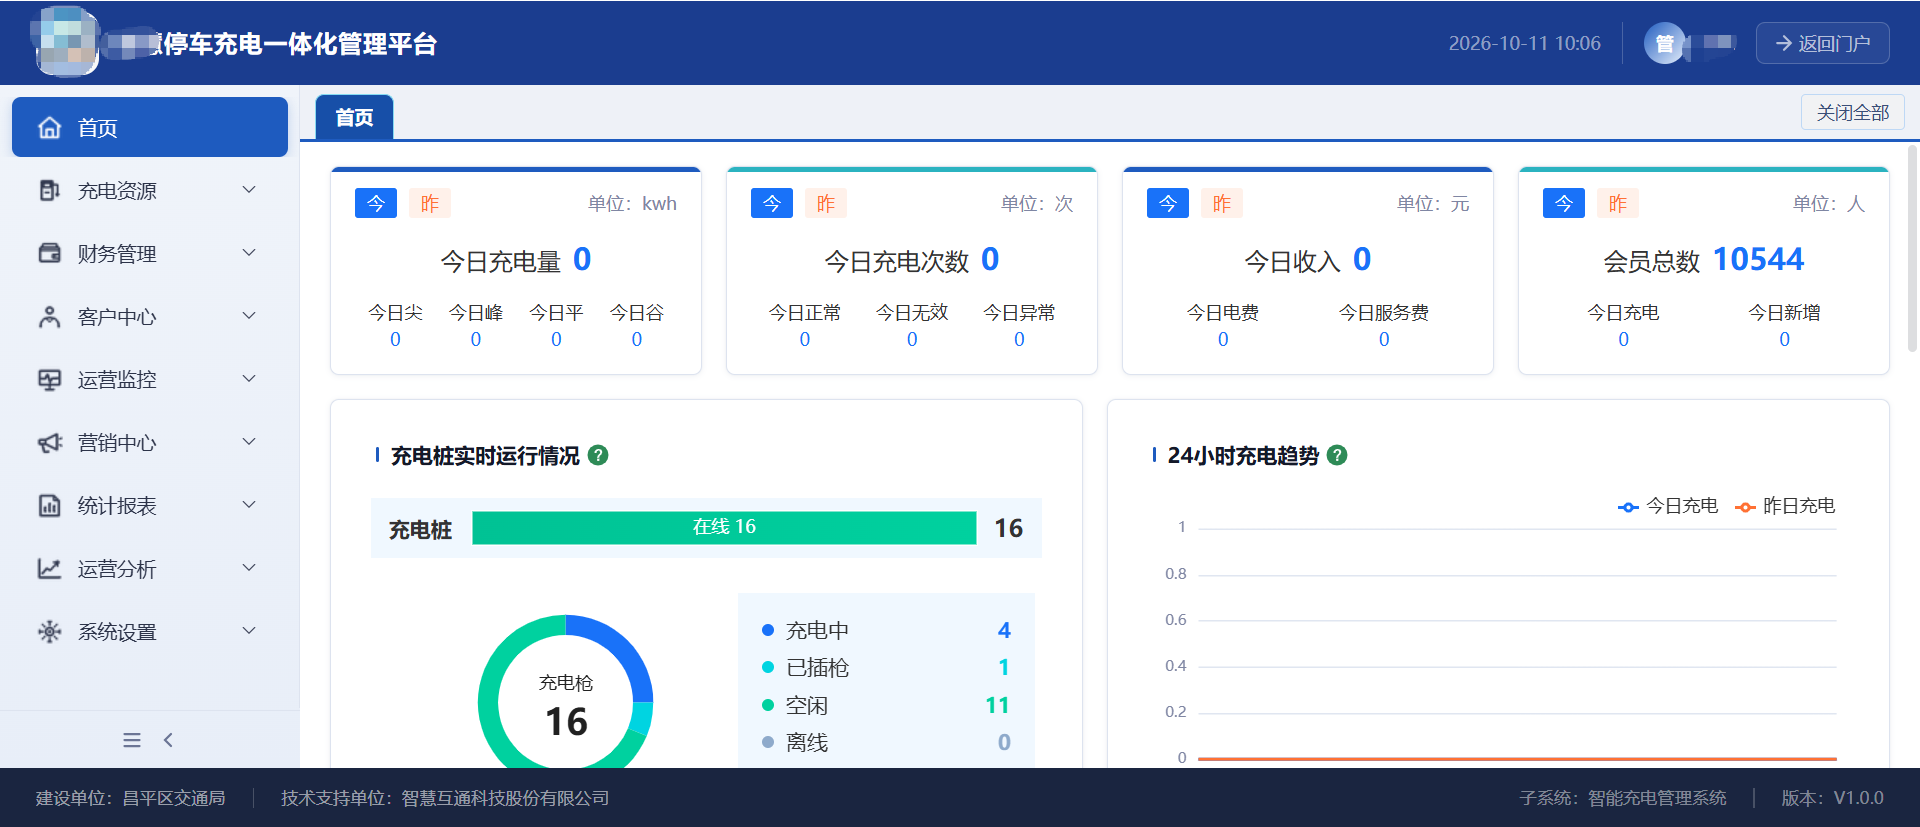Open the 统计报表 menu item
This screenshot has width=1920, height=827.
(150, 506)
